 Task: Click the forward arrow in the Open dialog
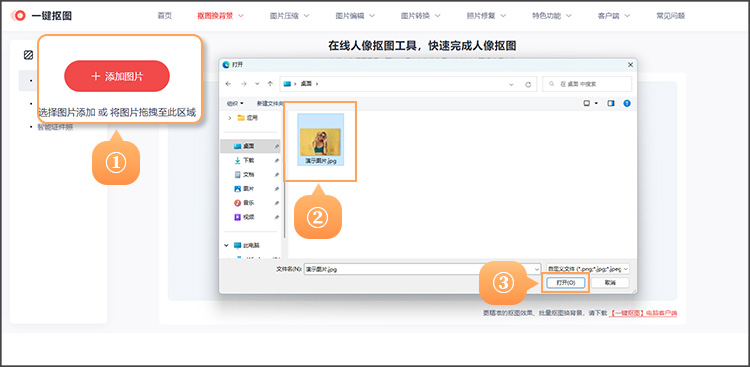coord(243,84)
